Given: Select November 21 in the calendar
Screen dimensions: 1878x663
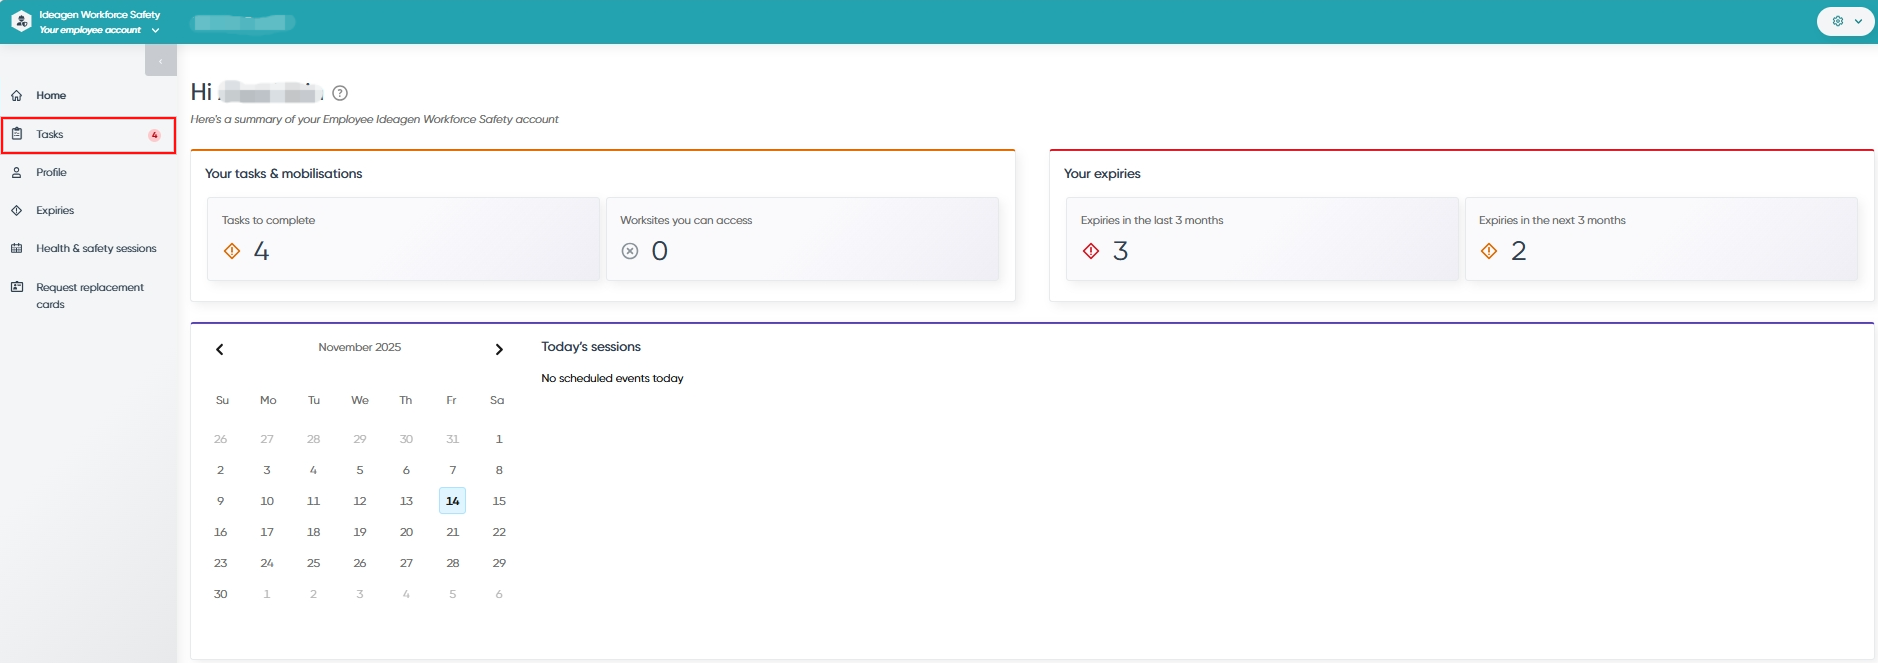Looking at the screenshot, I should (452, 532).
